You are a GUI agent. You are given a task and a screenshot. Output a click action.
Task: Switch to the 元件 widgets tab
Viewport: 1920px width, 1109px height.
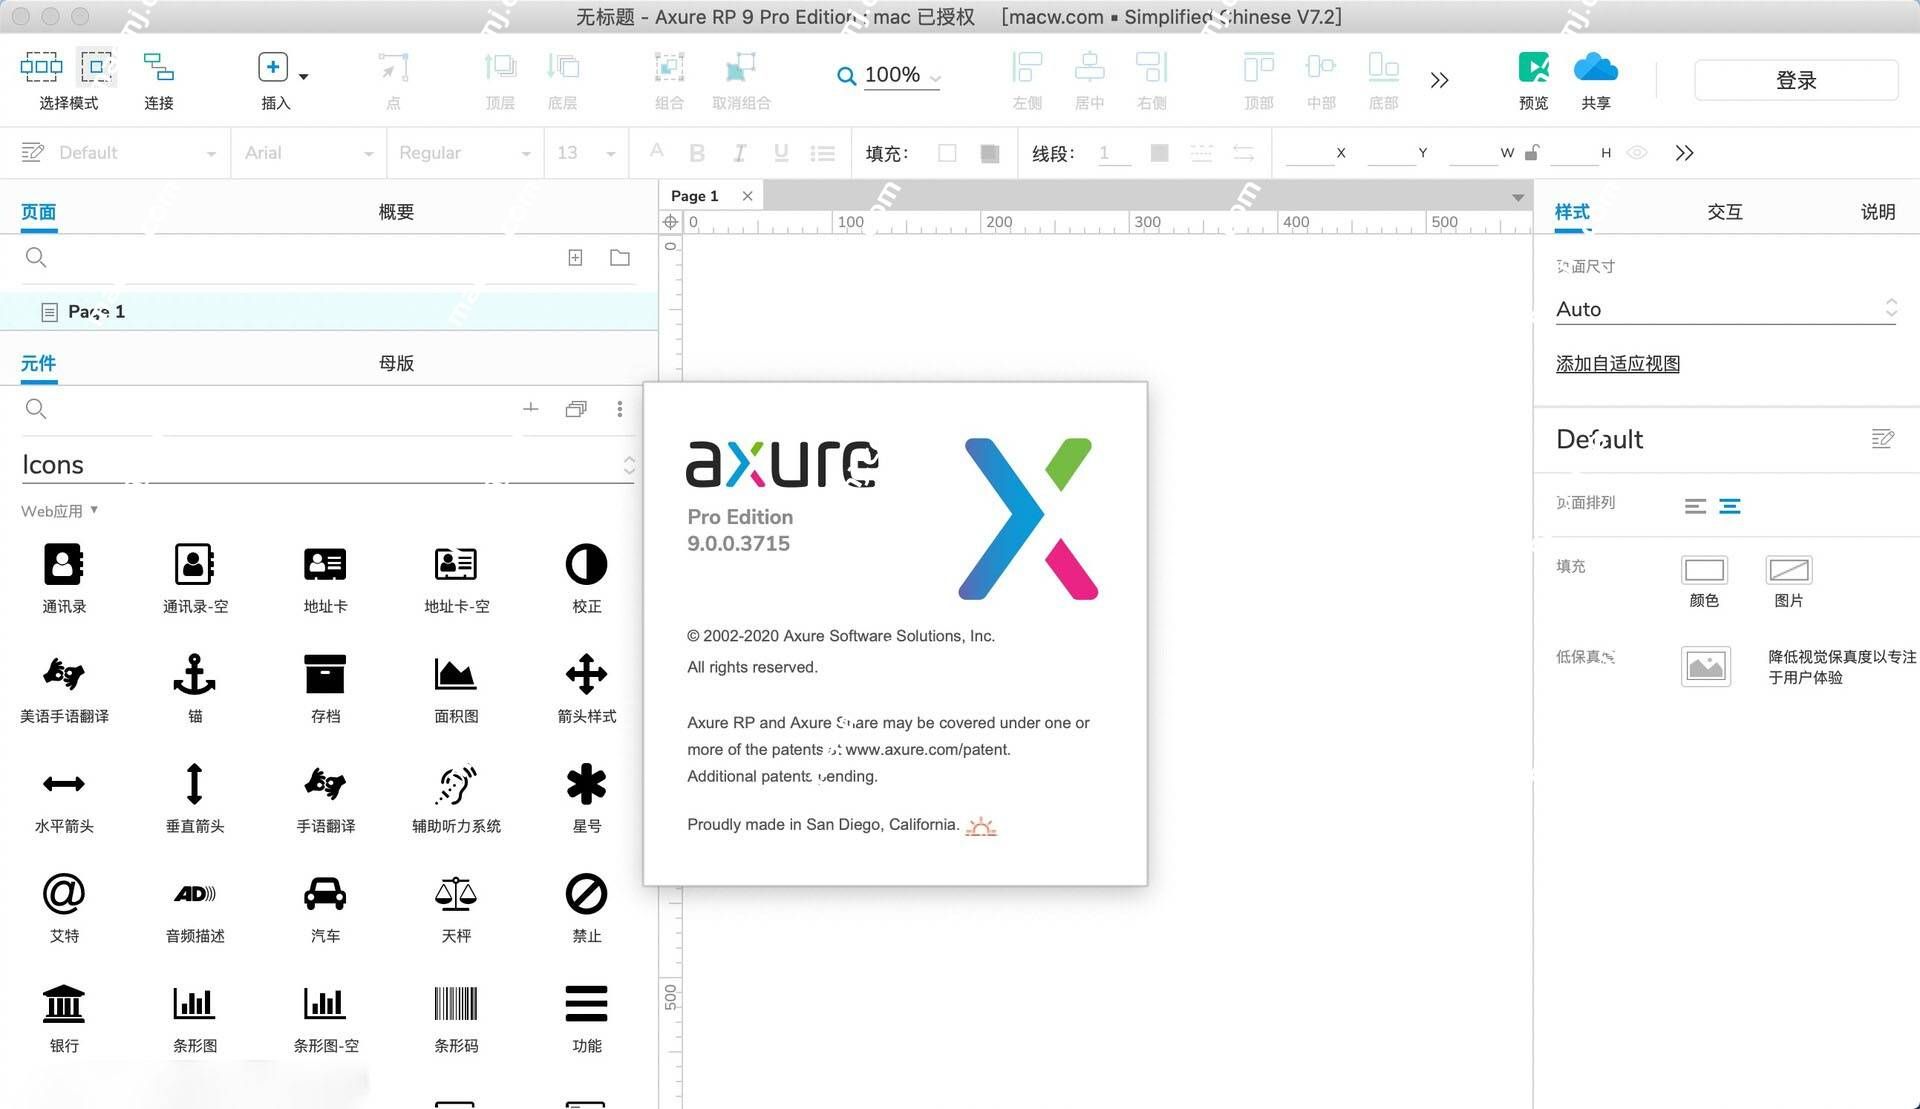tap(39, 363)
